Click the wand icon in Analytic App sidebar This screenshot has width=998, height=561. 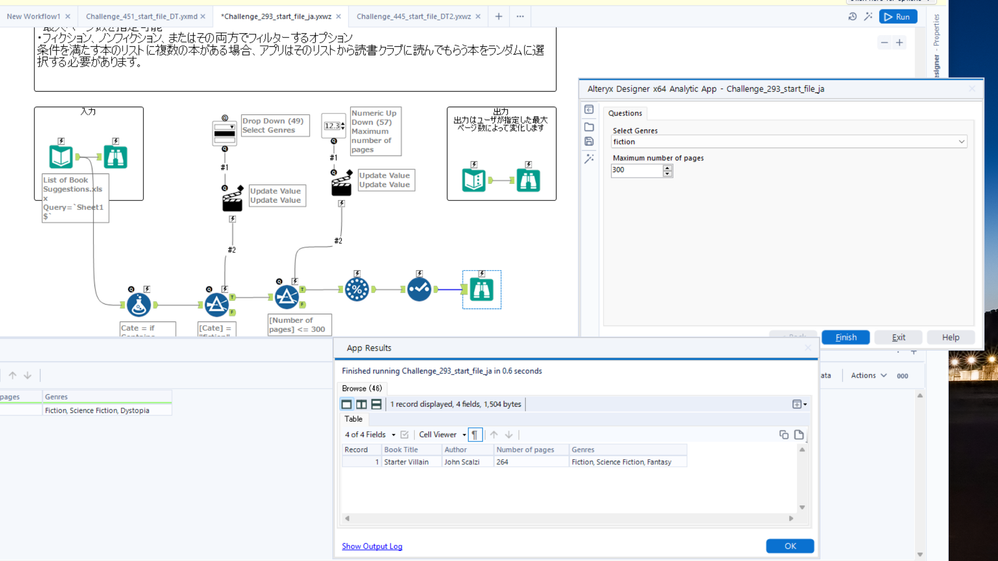pos(589,158)
